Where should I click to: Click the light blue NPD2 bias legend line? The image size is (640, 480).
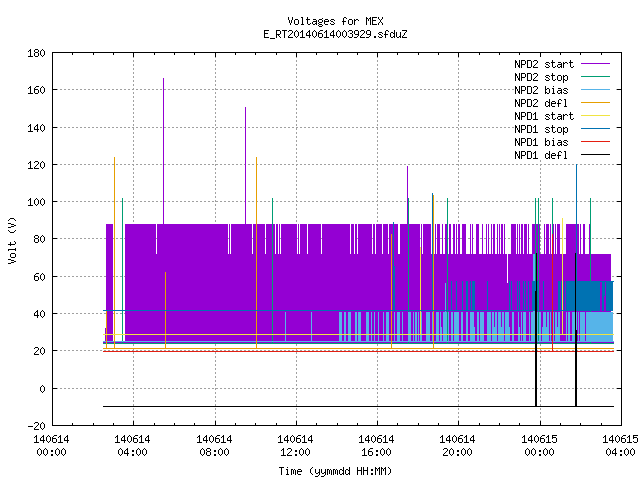pyautogui.click(x=596, y=90)
